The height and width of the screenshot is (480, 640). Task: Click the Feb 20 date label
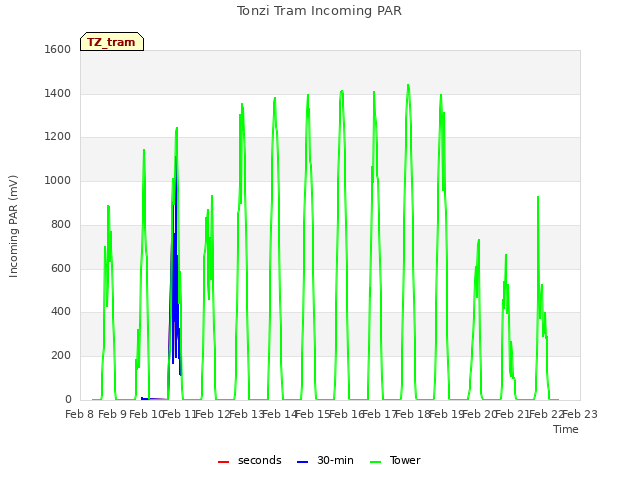[x=478, y=414]
